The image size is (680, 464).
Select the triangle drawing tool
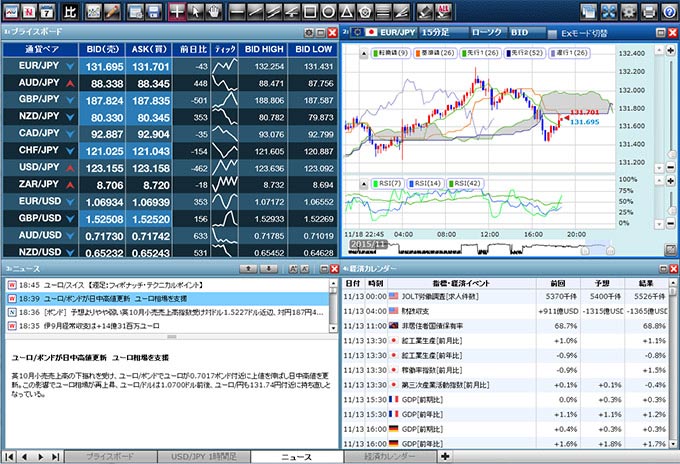[345, 11]
